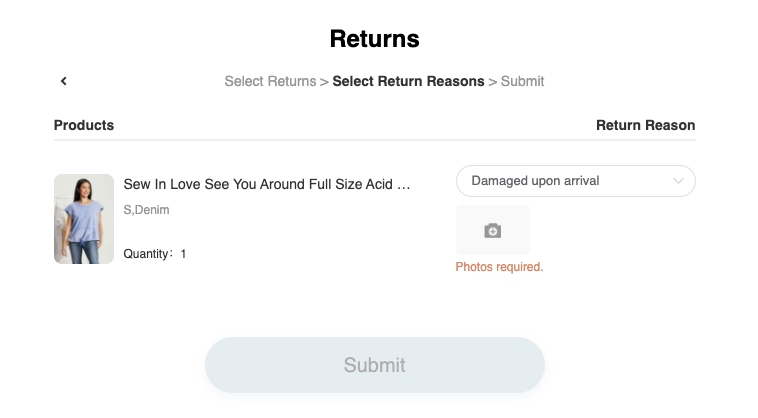
Task: Click the ellipsis ending the product title
Action: pyautogui.click(x=404, y=184)
